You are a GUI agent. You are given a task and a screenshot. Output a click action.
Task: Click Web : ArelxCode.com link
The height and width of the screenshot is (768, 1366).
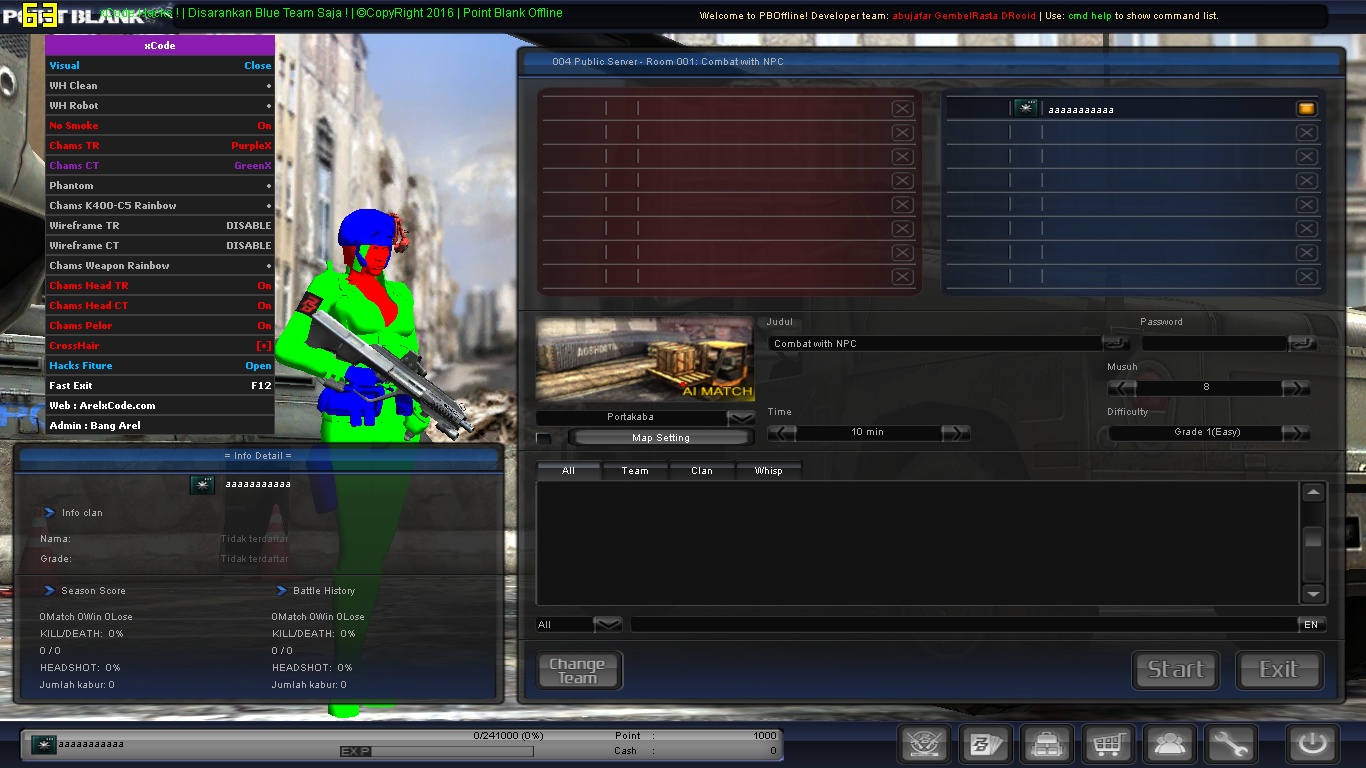[160, 405]
